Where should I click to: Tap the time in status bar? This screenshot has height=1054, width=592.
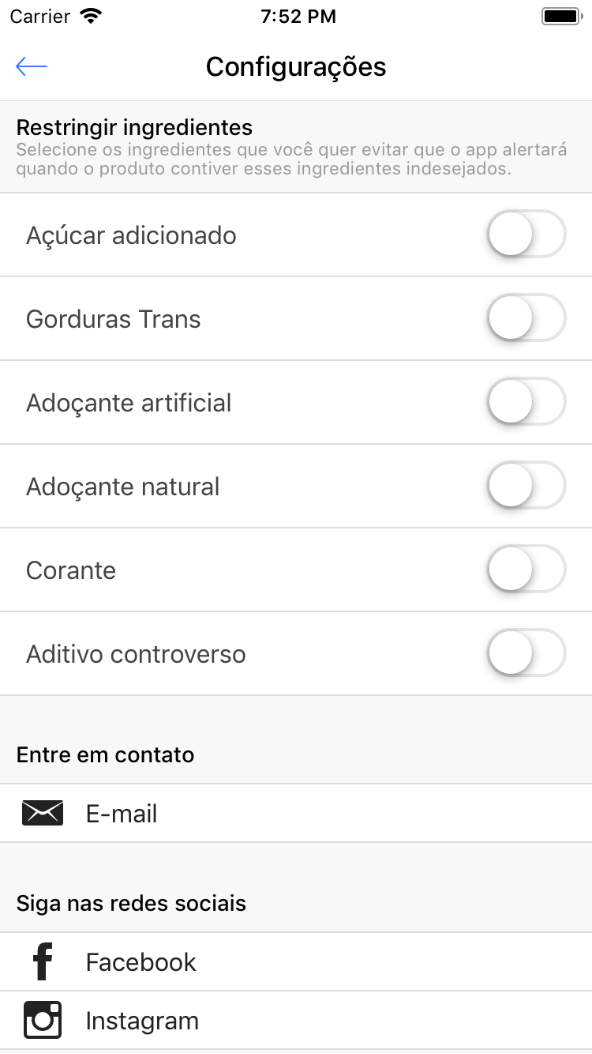[x=298, y=17]
